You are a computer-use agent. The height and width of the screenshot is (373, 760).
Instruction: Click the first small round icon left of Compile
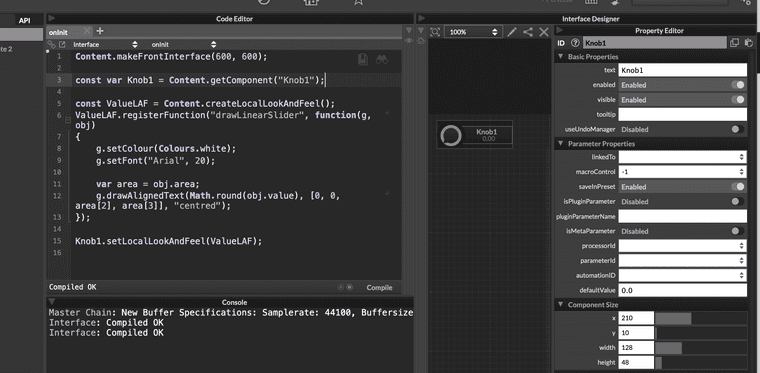coord(340,287)
